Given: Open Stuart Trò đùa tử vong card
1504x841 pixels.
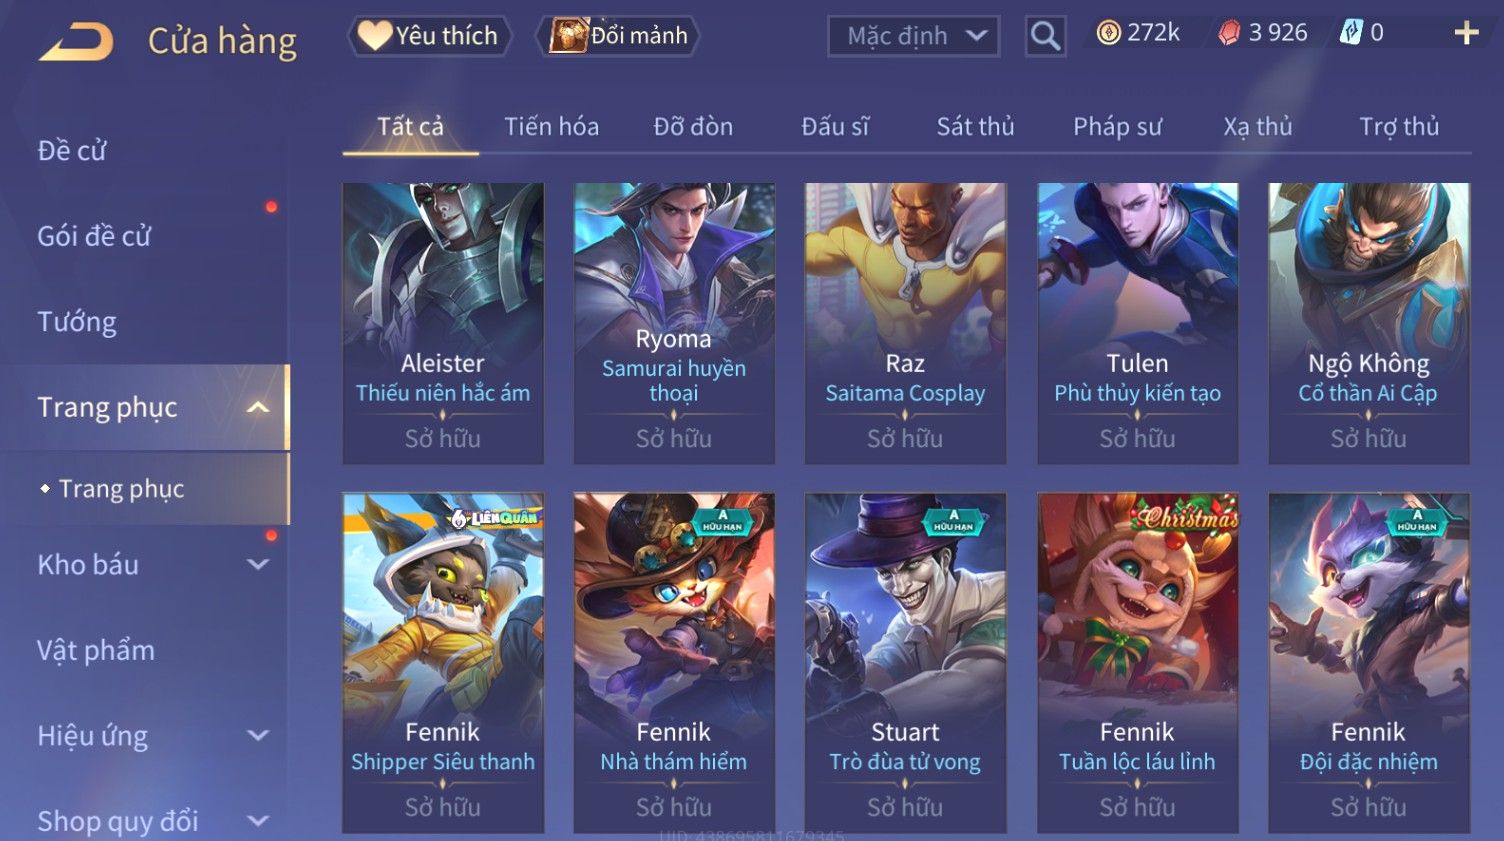Looking at the screenshot, I should point(905,662).
